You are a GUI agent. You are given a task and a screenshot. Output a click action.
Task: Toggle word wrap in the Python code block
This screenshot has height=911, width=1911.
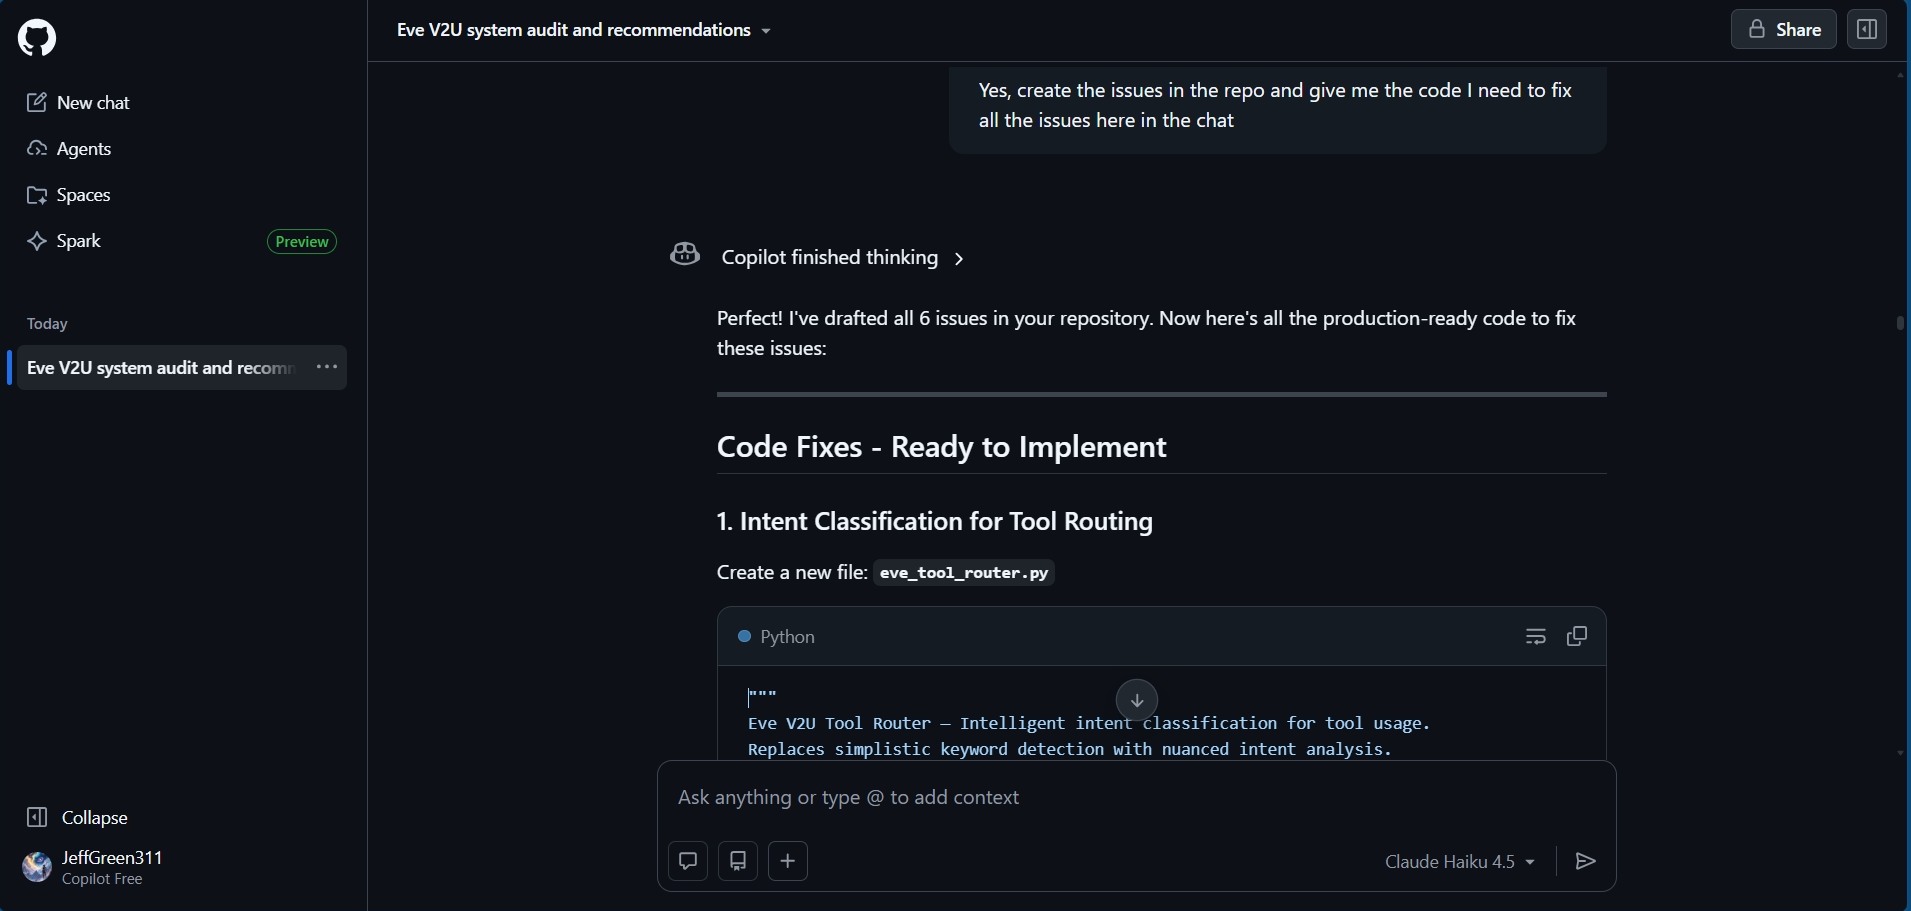click(1536, 637)
